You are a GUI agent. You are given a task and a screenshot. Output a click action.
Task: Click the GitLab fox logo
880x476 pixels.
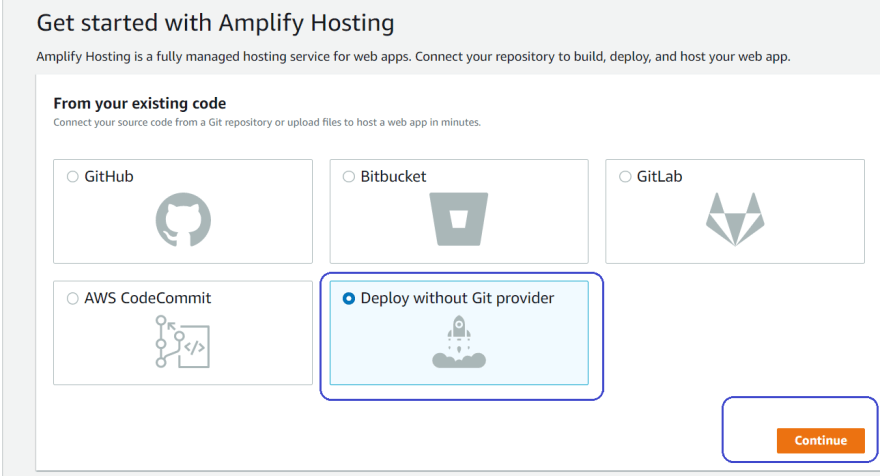(735, 219)
